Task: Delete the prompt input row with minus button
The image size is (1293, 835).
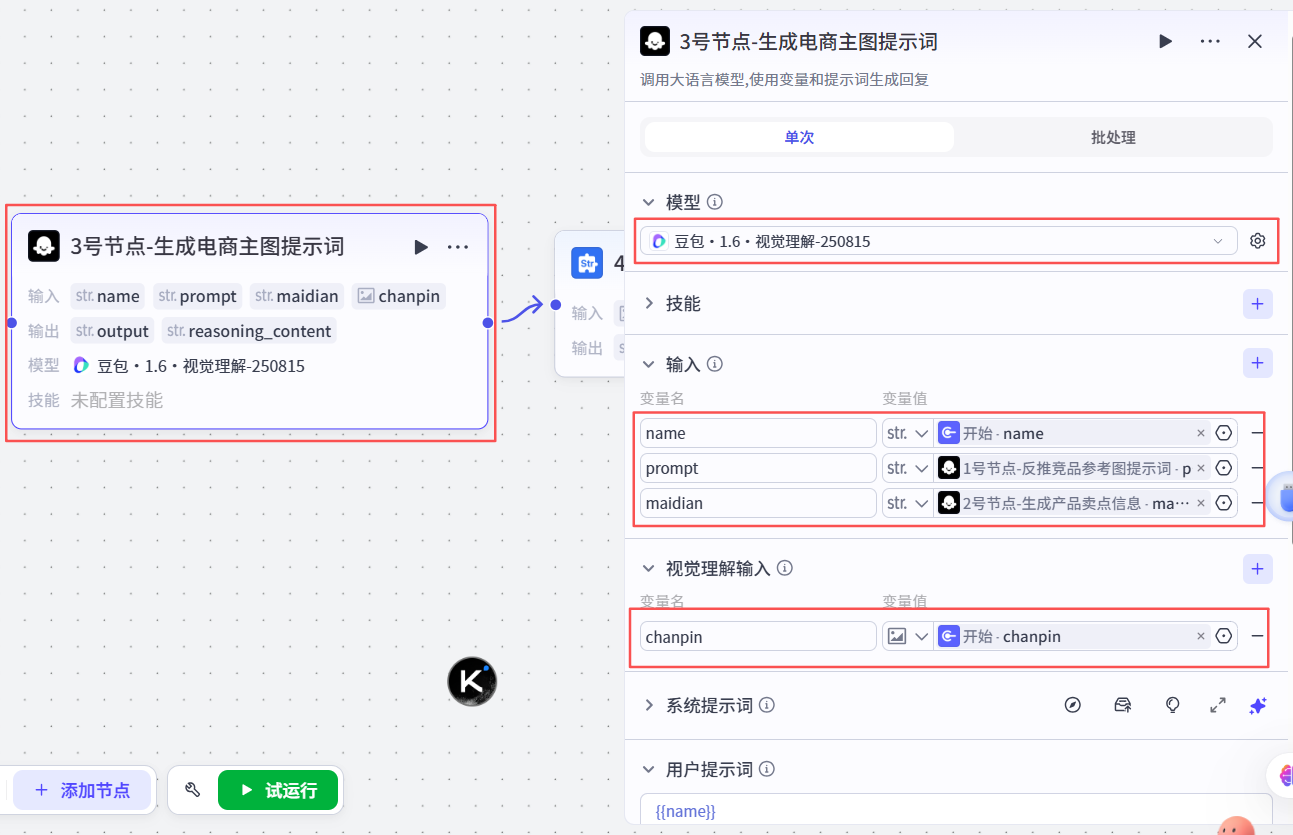Action: point(1257,467)
